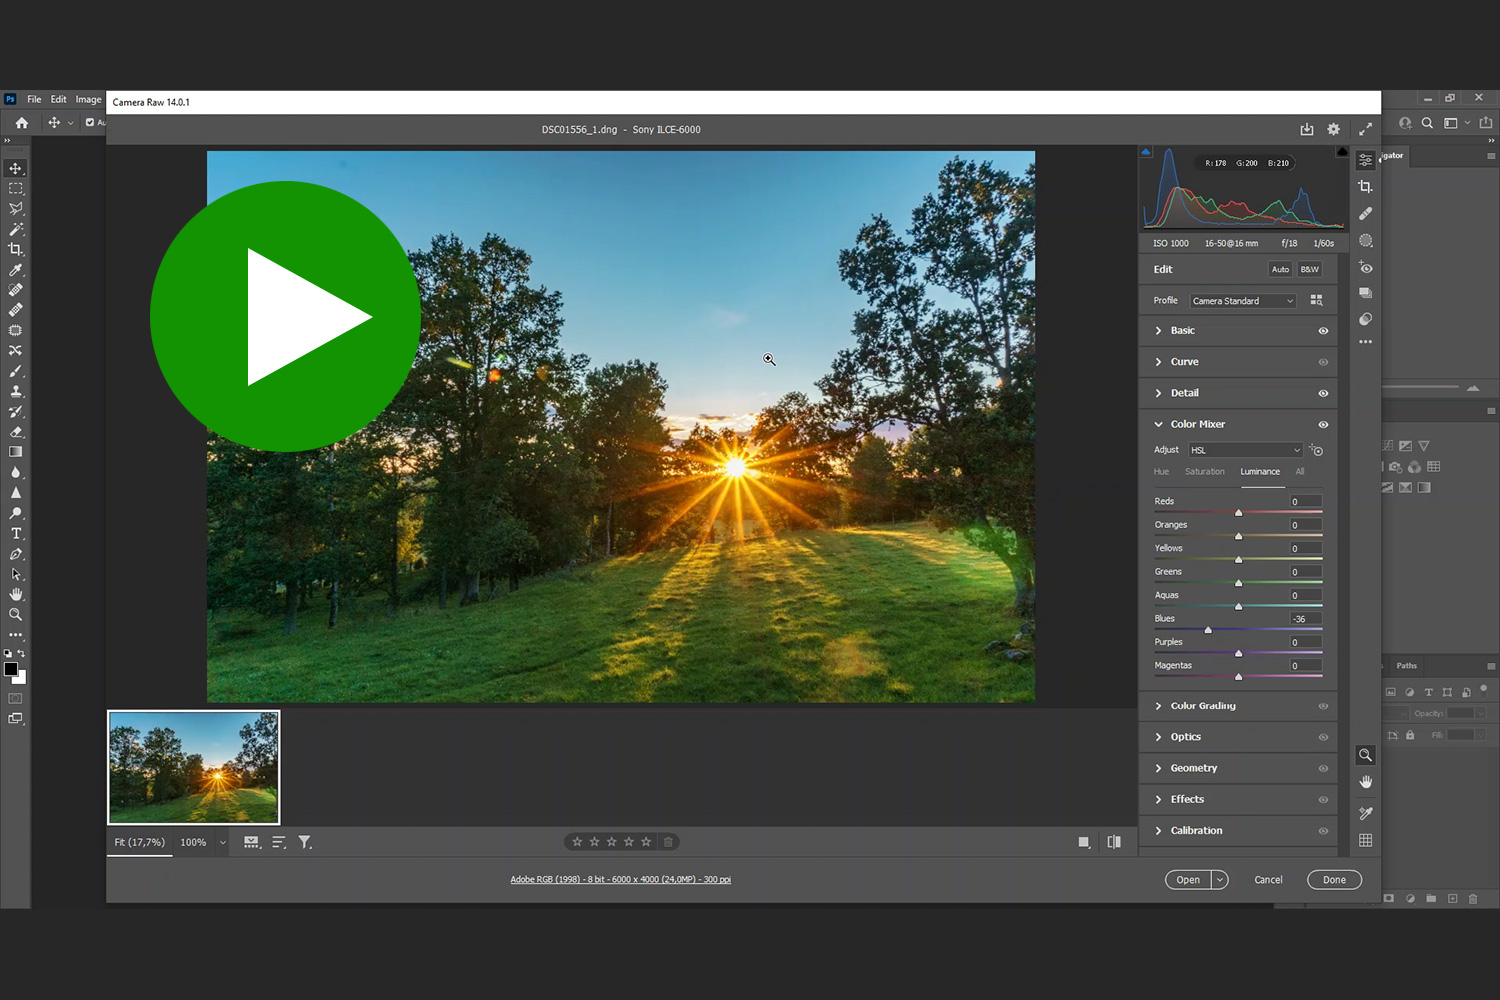Viewport: 1500px width, 1000px height.
Task: Select the Zoom tool in right toolbar
Action: click(1365, 755)
